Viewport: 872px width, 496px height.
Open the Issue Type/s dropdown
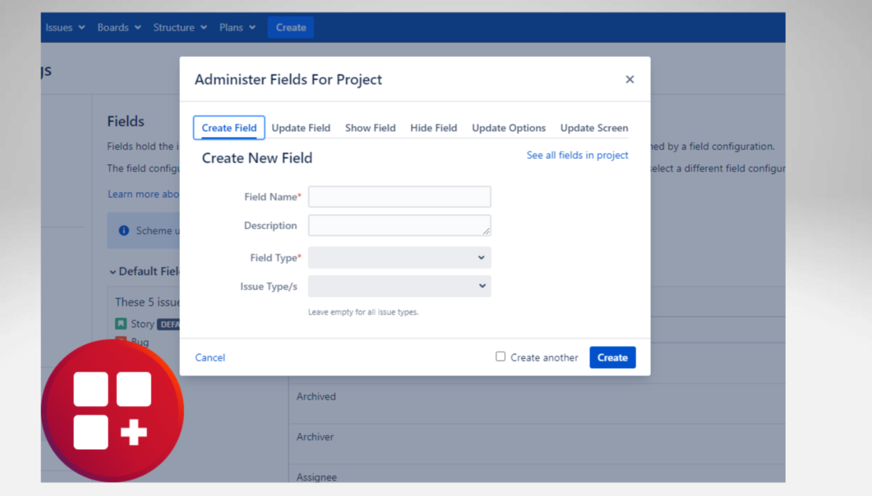pos(399,286)
